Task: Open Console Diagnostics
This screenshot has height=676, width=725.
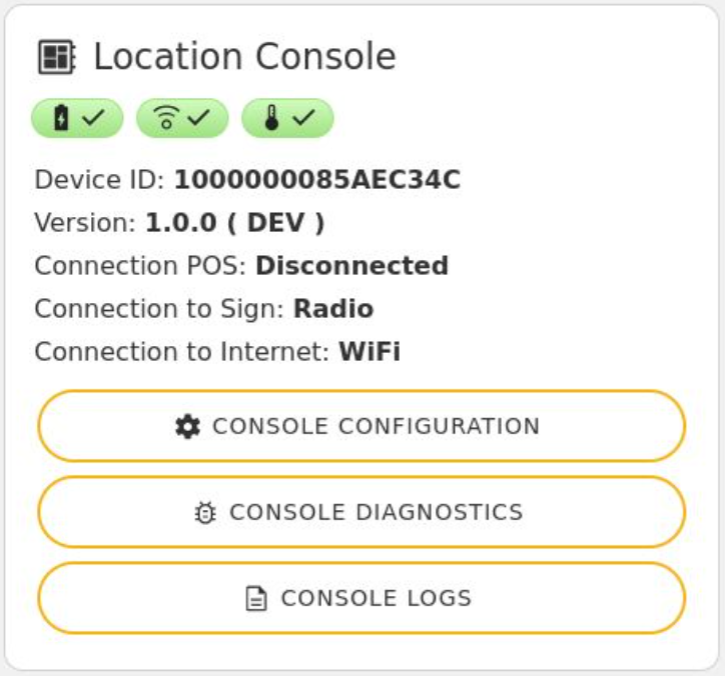Action: (x=361, y=512)
